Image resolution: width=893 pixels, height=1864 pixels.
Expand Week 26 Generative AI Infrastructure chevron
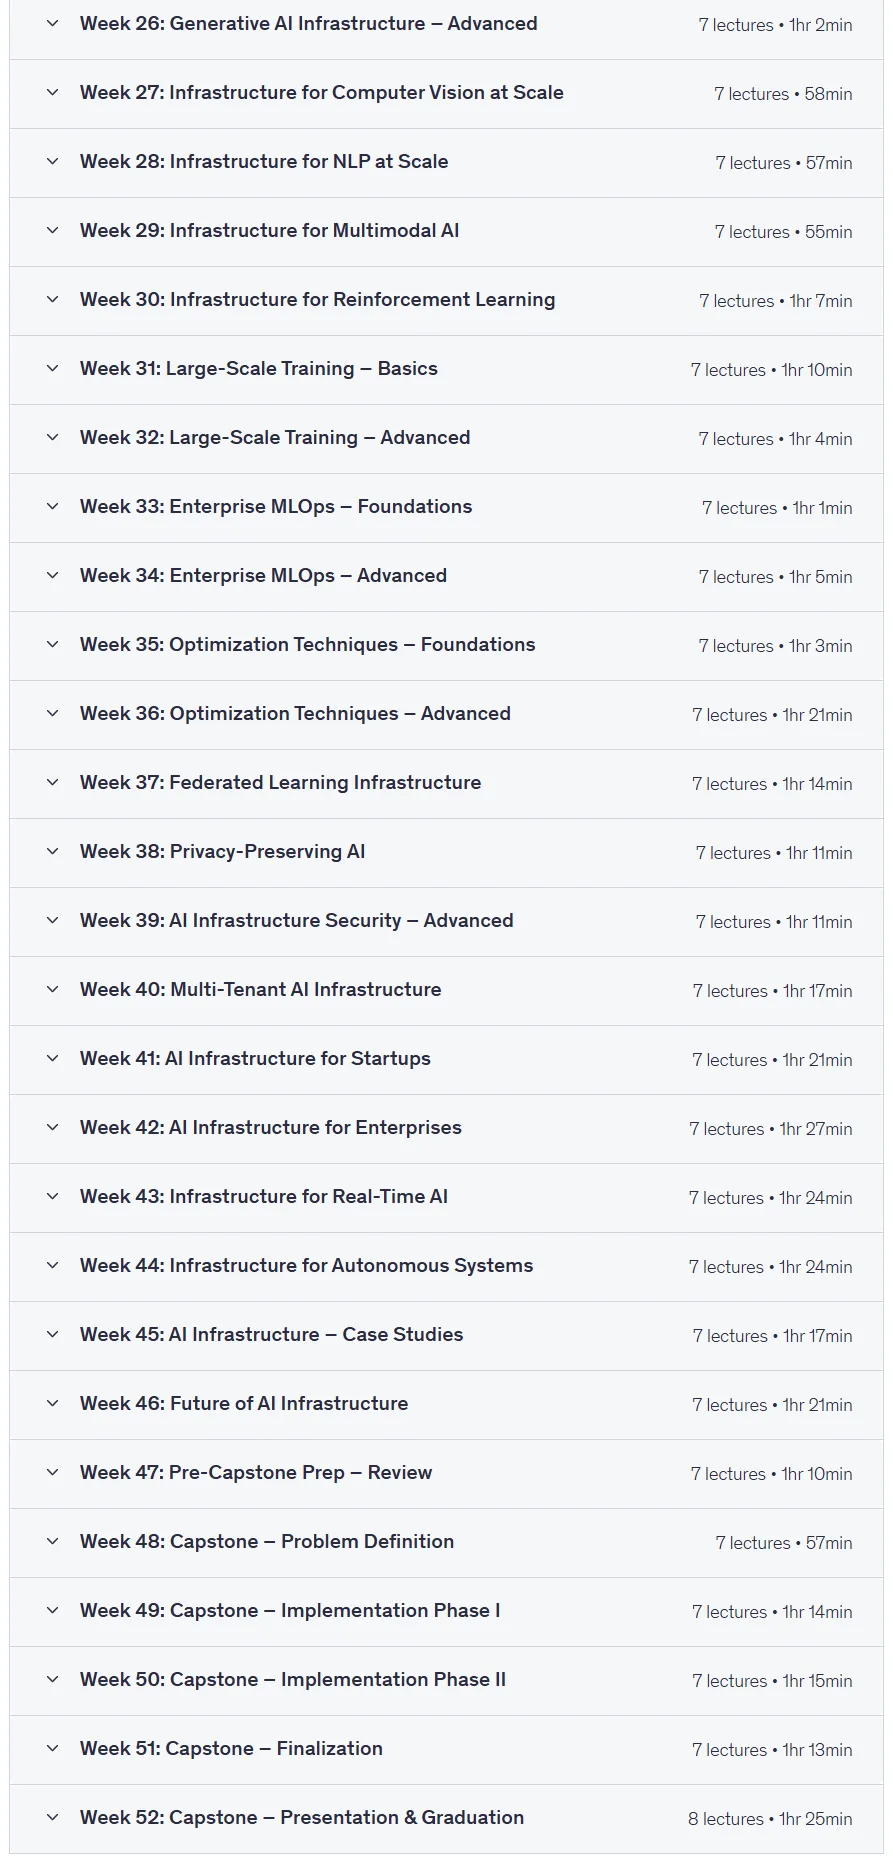52,23
